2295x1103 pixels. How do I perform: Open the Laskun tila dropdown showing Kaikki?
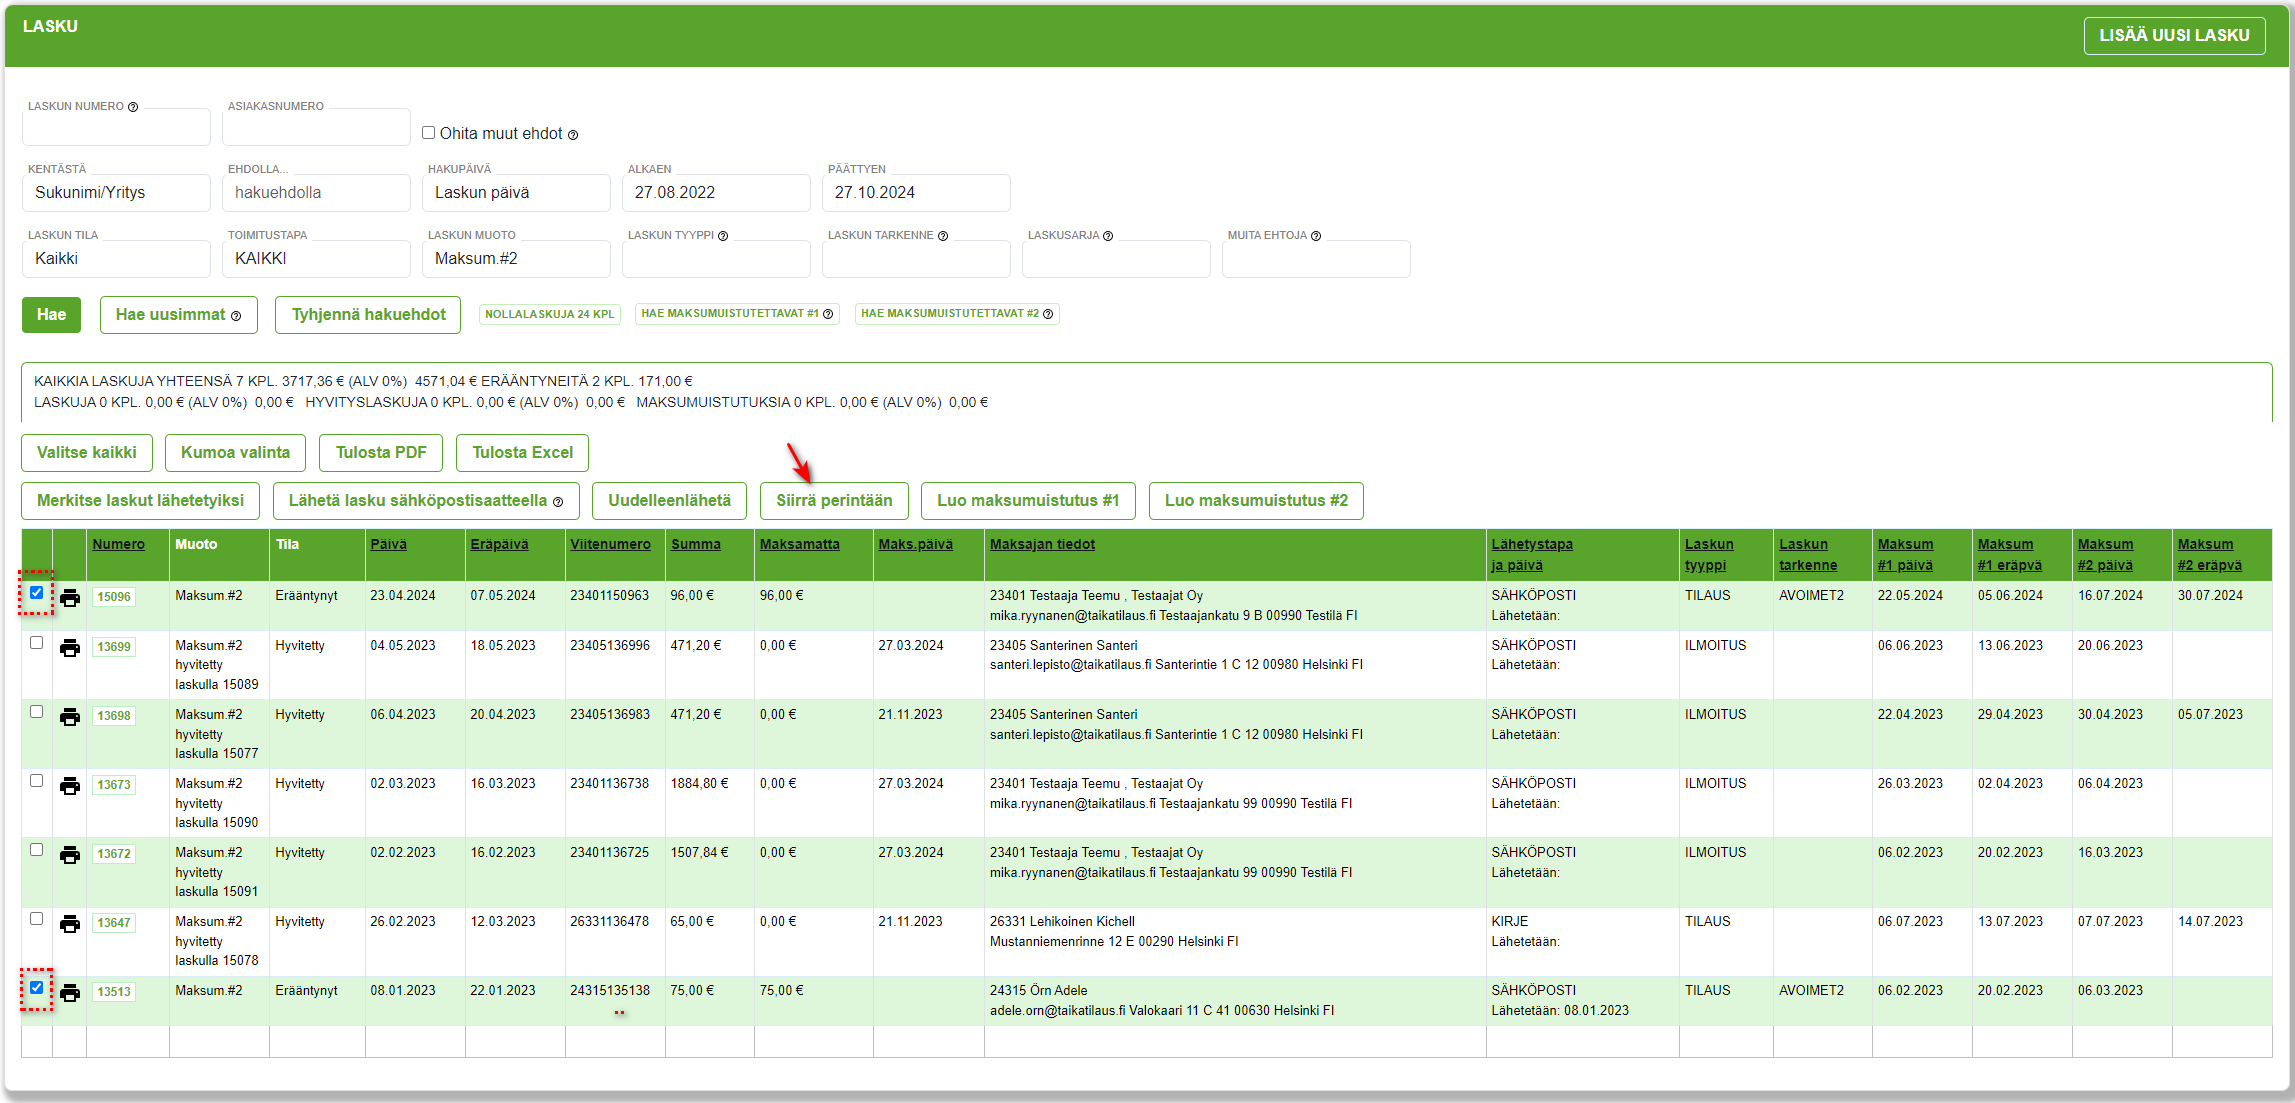(x=116, y=259)
